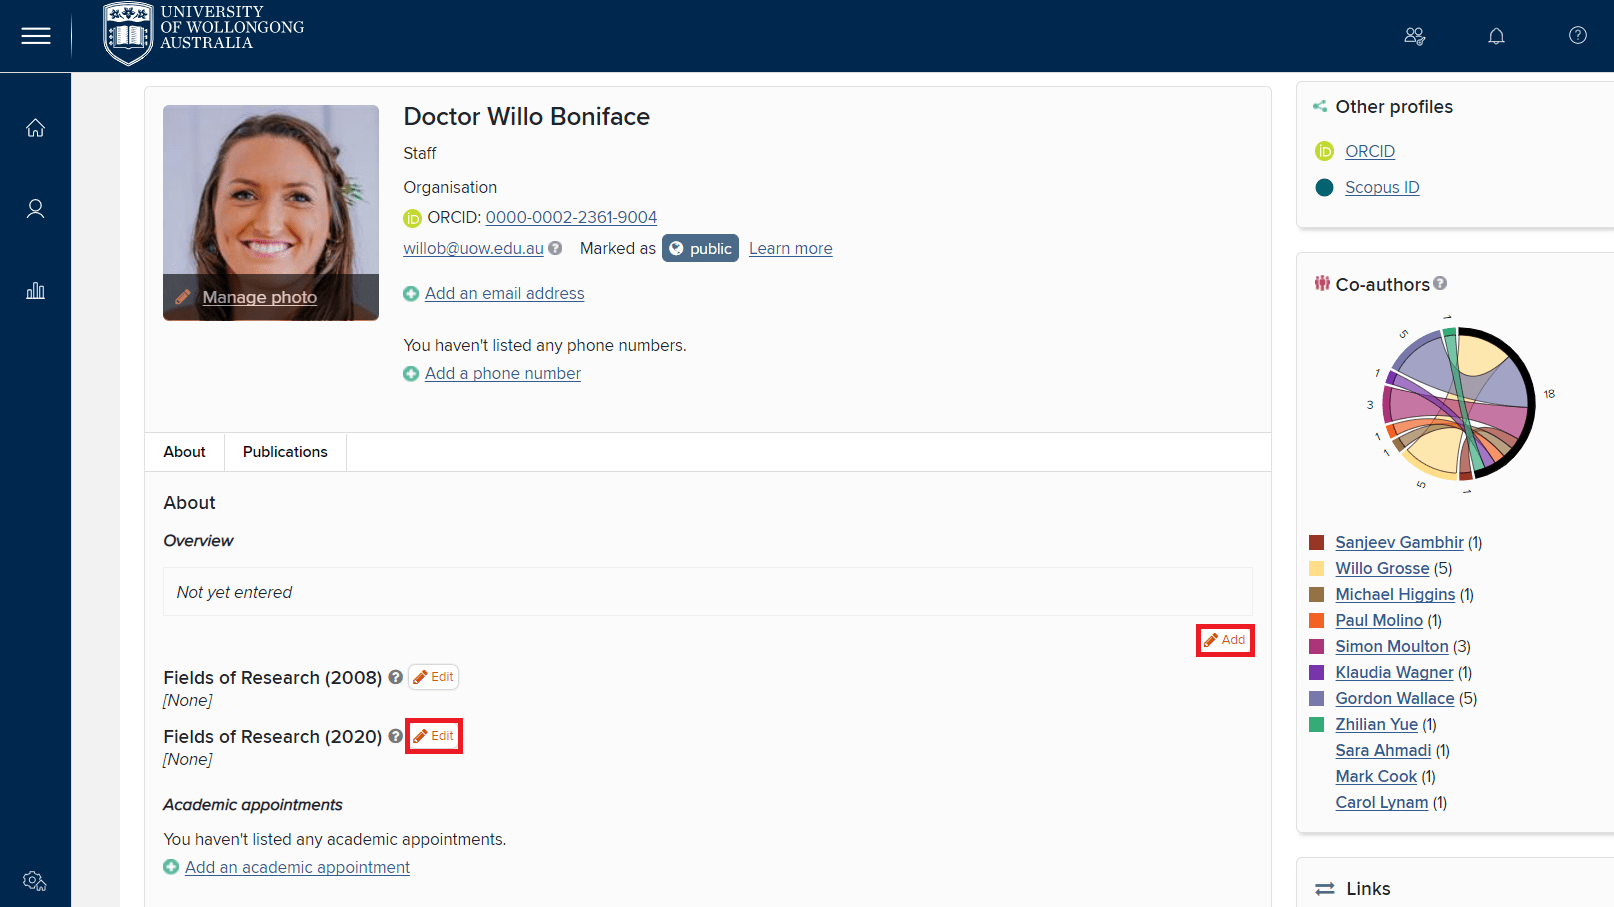Open co-author Mark Cook
This screenshot has width=1614, height=907.
point(1376,776)
